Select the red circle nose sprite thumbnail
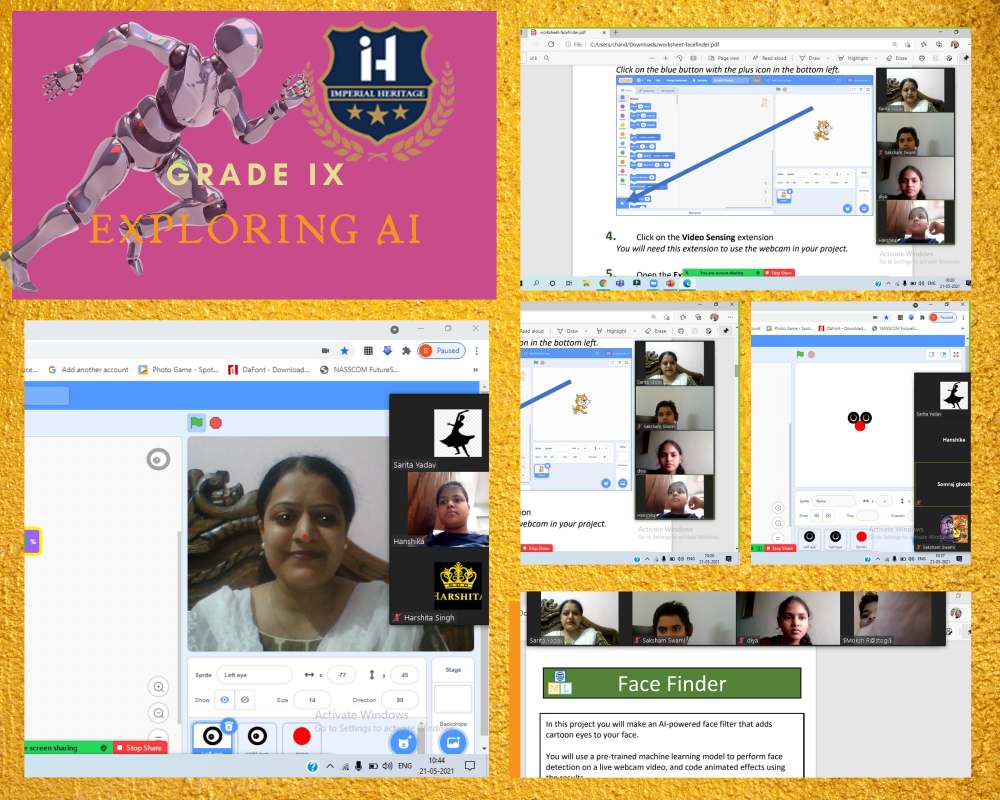 (301, 737)
